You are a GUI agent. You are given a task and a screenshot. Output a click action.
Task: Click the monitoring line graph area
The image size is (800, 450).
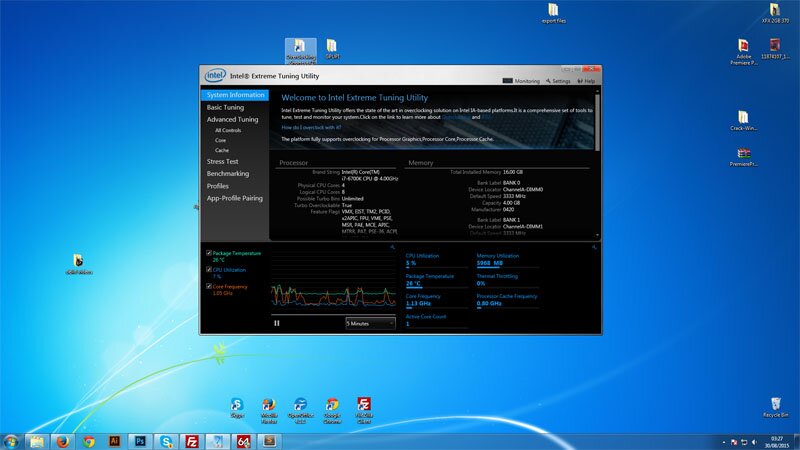[x=333, y=281]
